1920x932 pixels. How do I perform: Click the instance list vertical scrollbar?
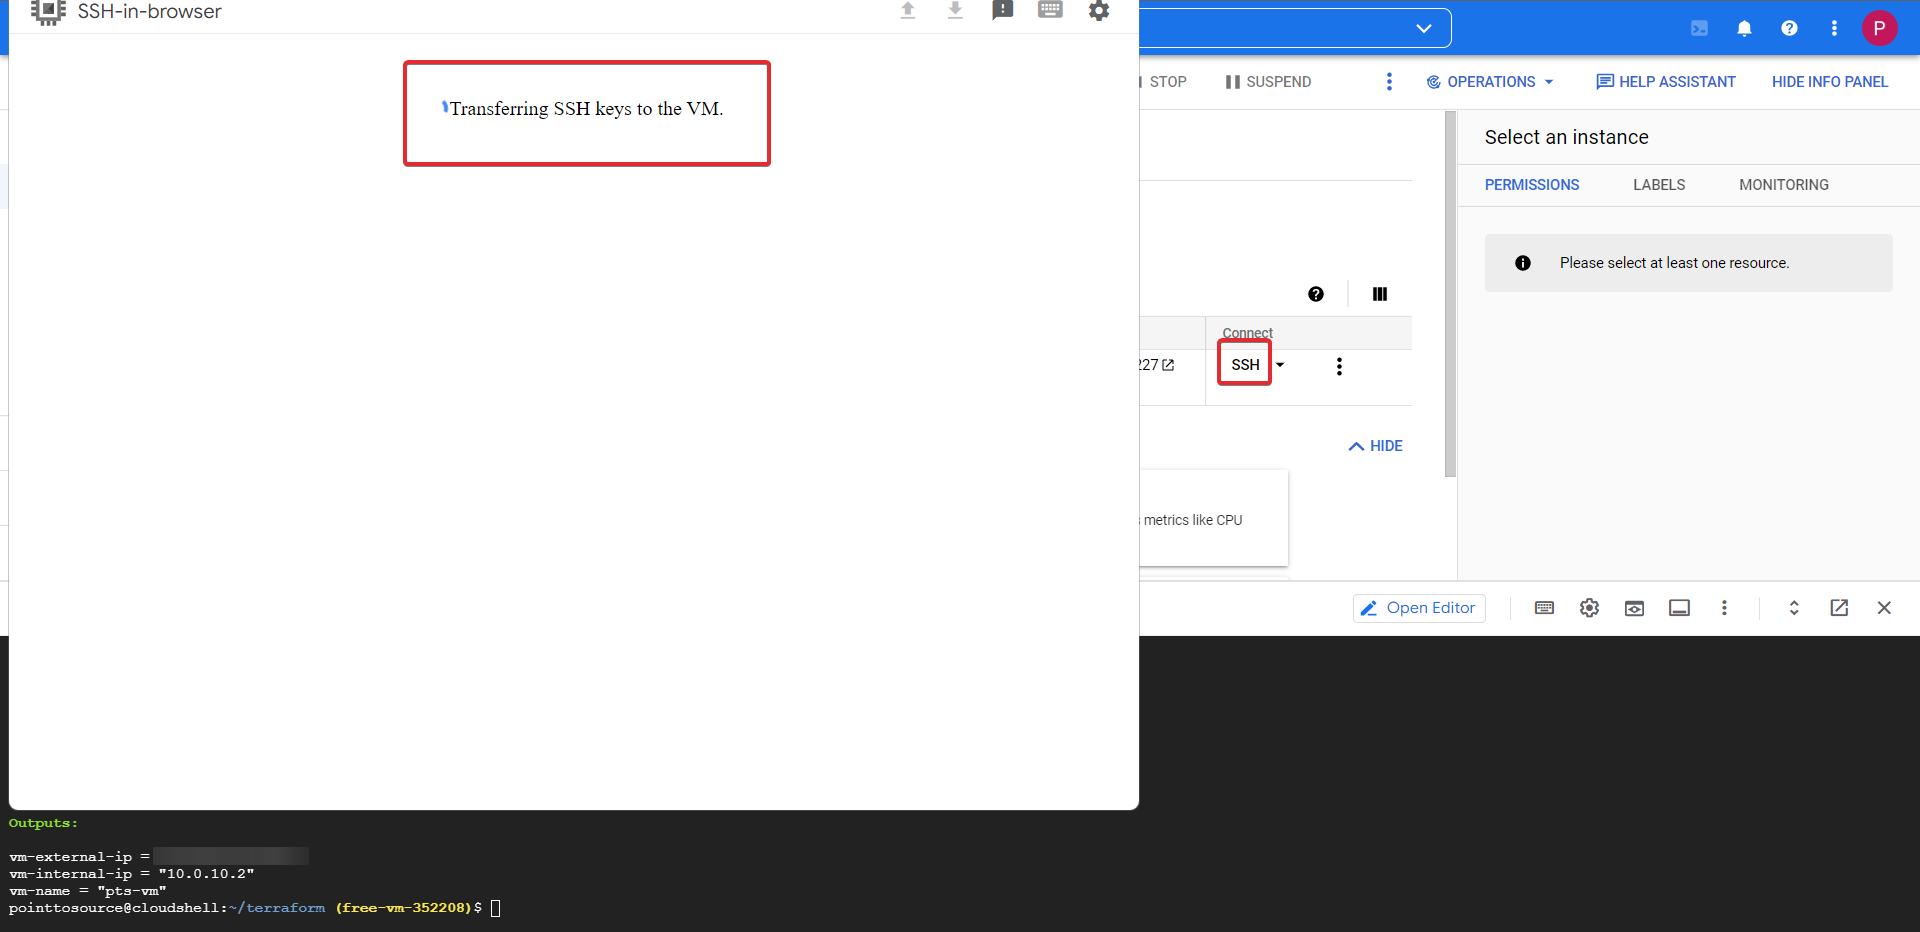[1450, 294]
